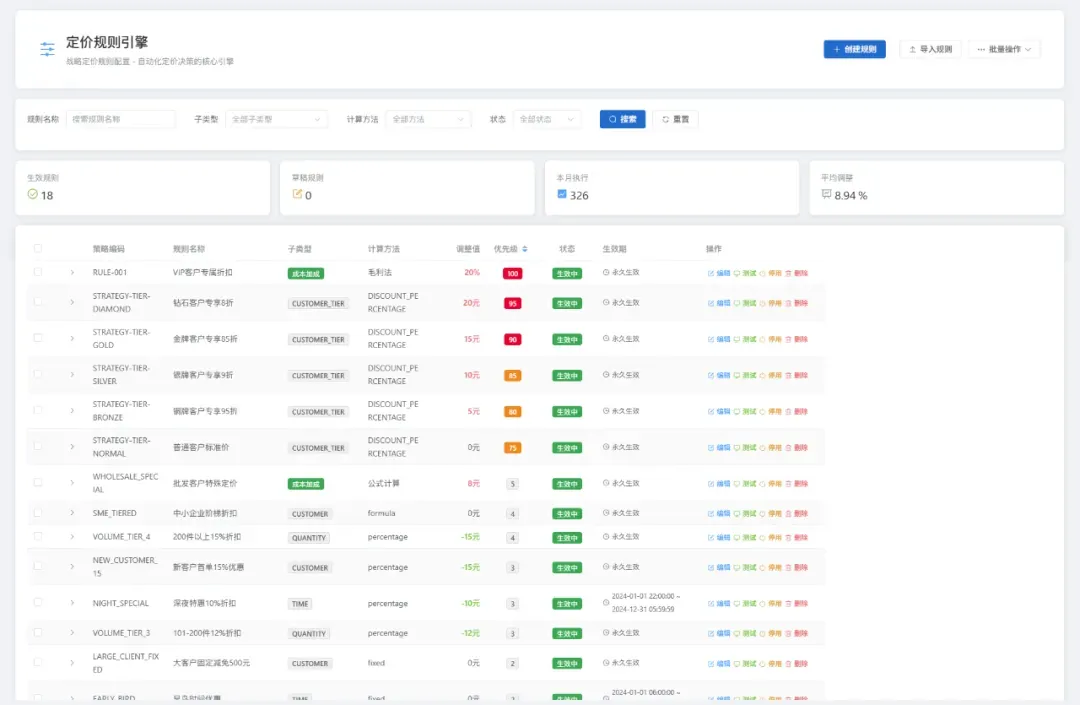Click 删除 for STRATEGY-TIER-BRONZE row

click(797, 411)
